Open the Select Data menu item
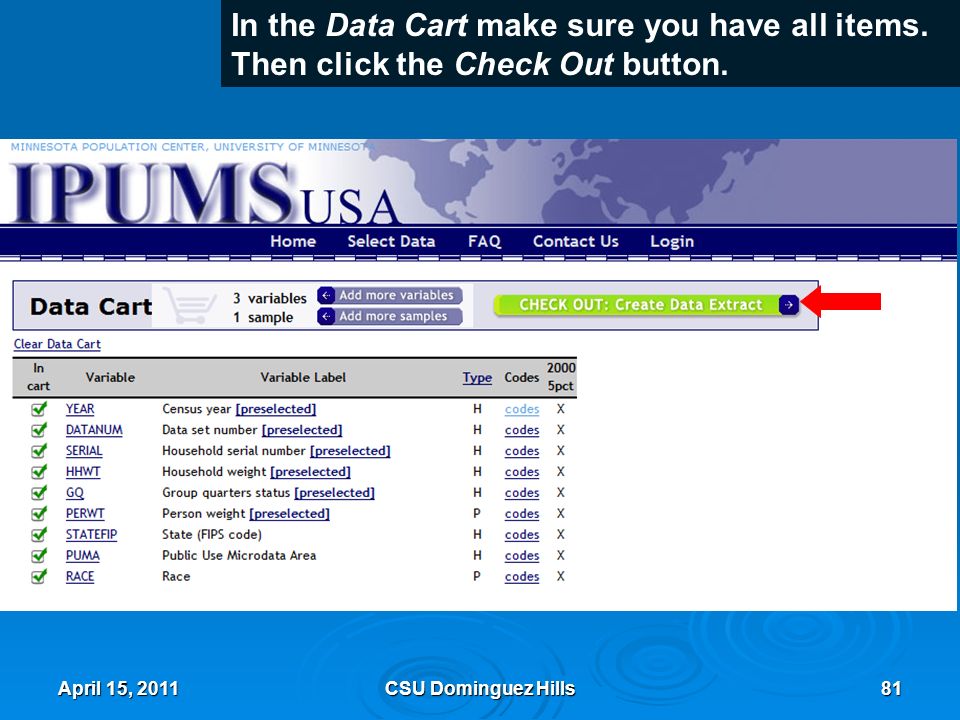 click(x=391, y=241)
